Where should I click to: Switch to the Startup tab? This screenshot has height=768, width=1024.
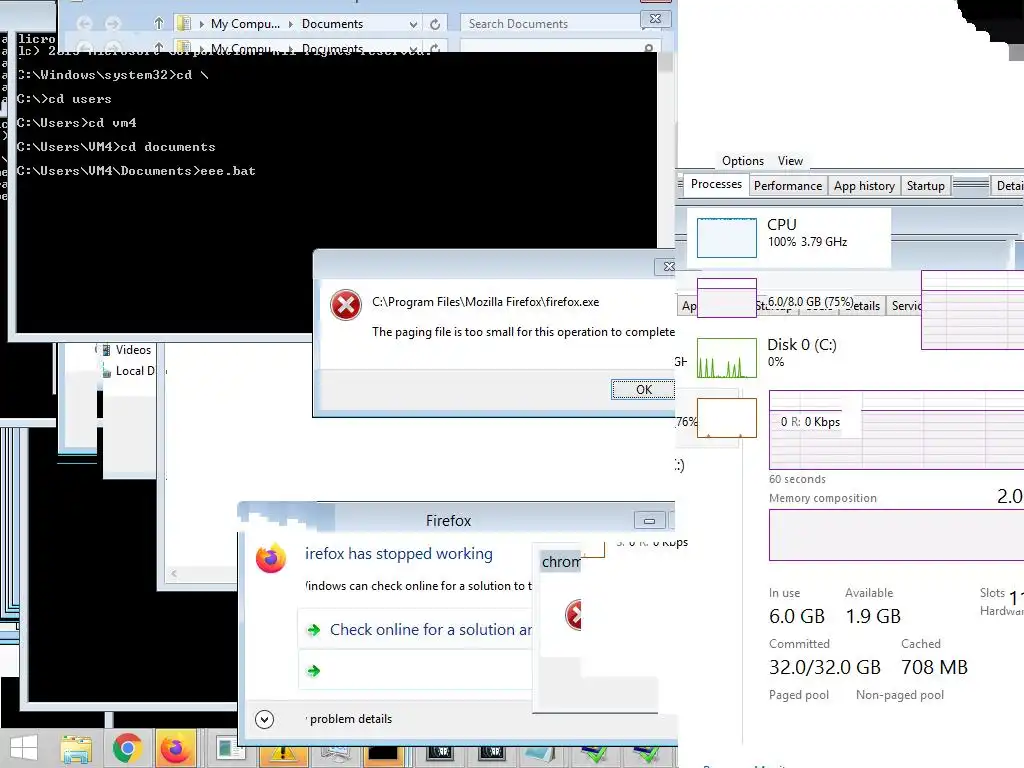click(x=925, y=185)
